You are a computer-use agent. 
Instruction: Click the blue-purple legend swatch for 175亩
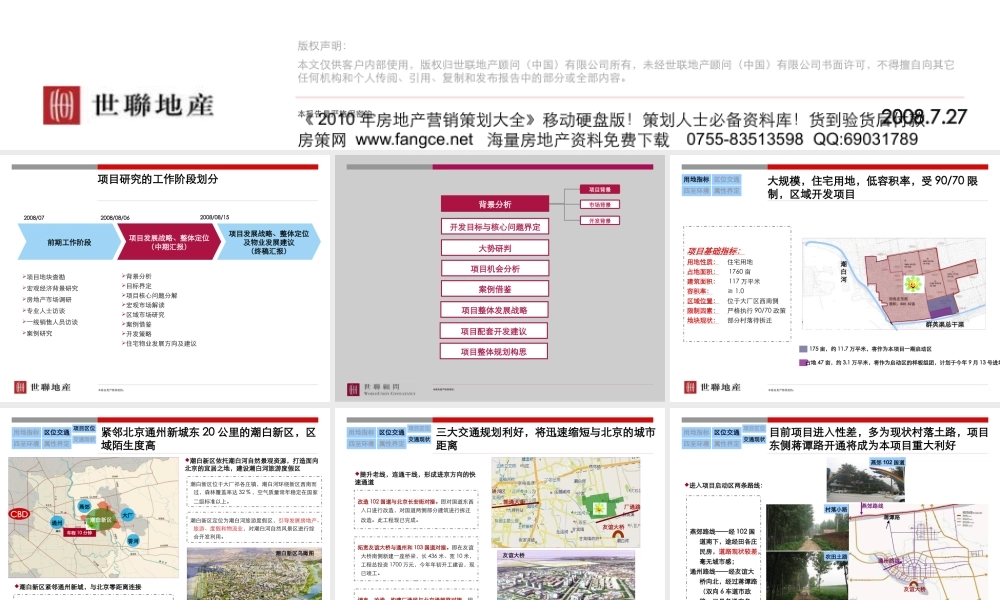click(x=803, y=349)
